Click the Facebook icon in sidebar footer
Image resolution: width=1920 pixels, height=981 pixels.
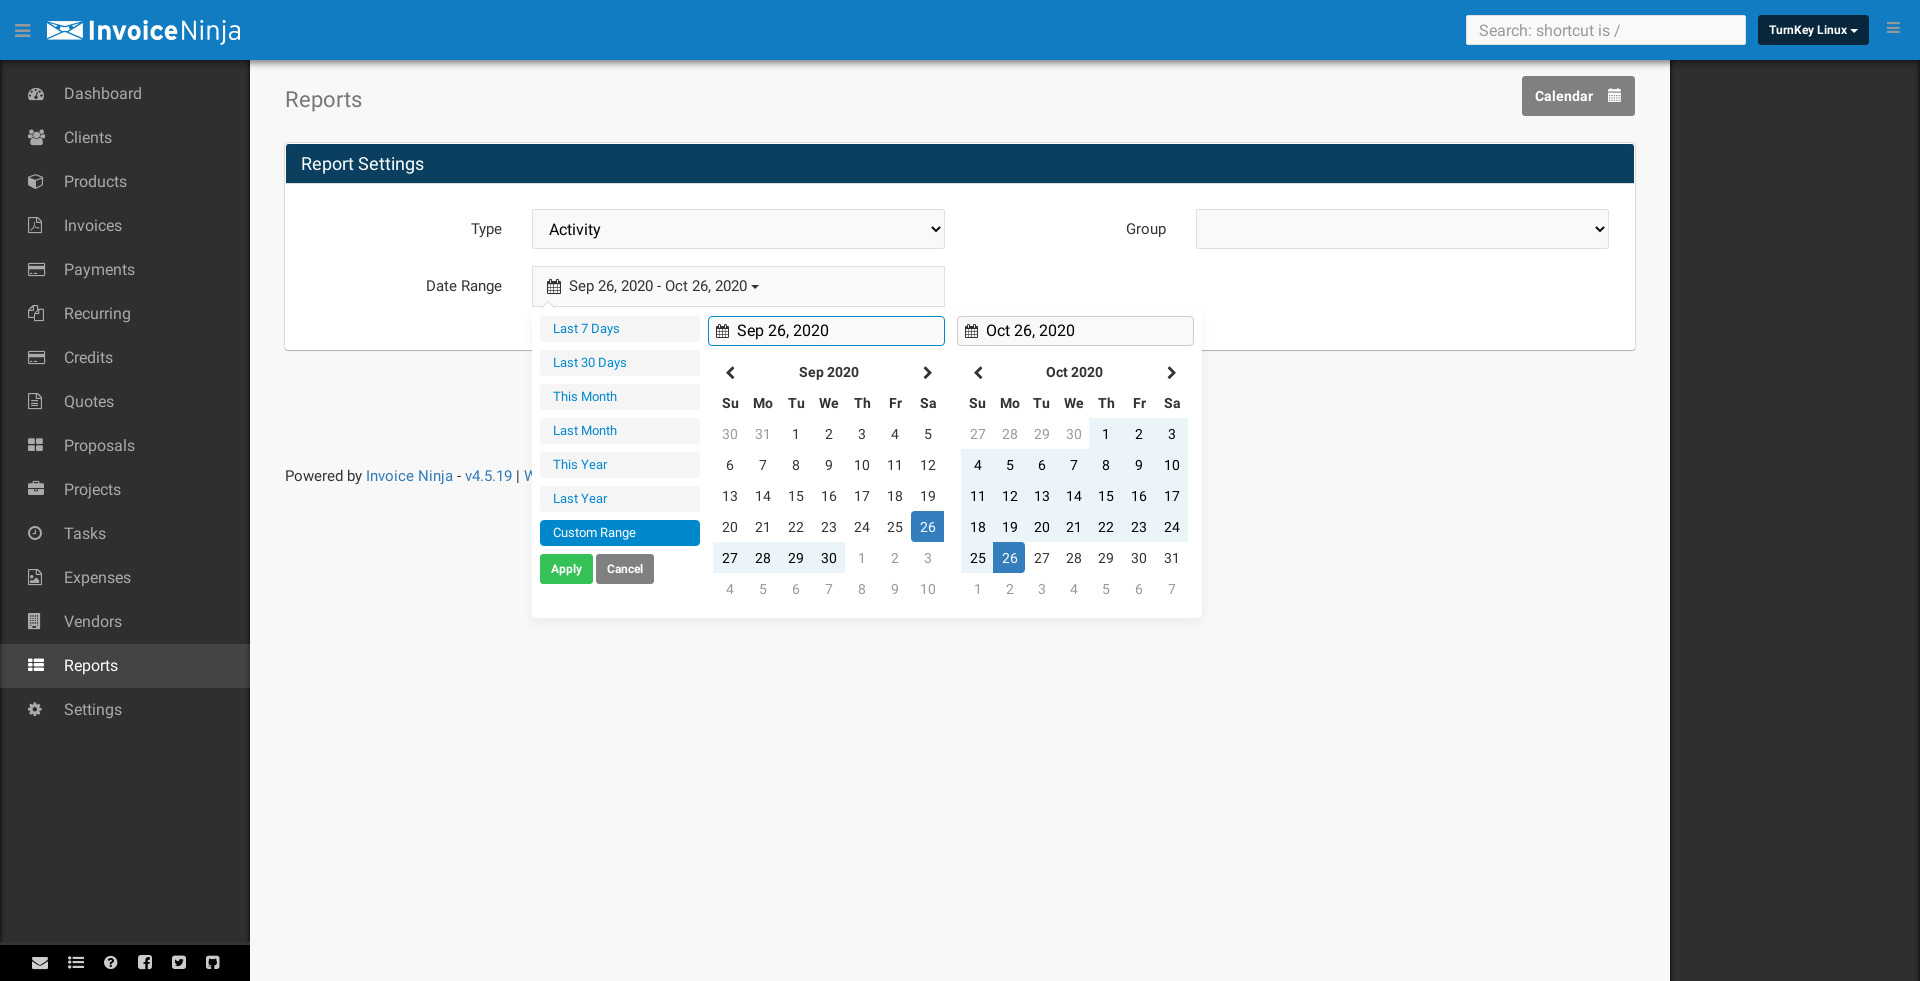145,963
